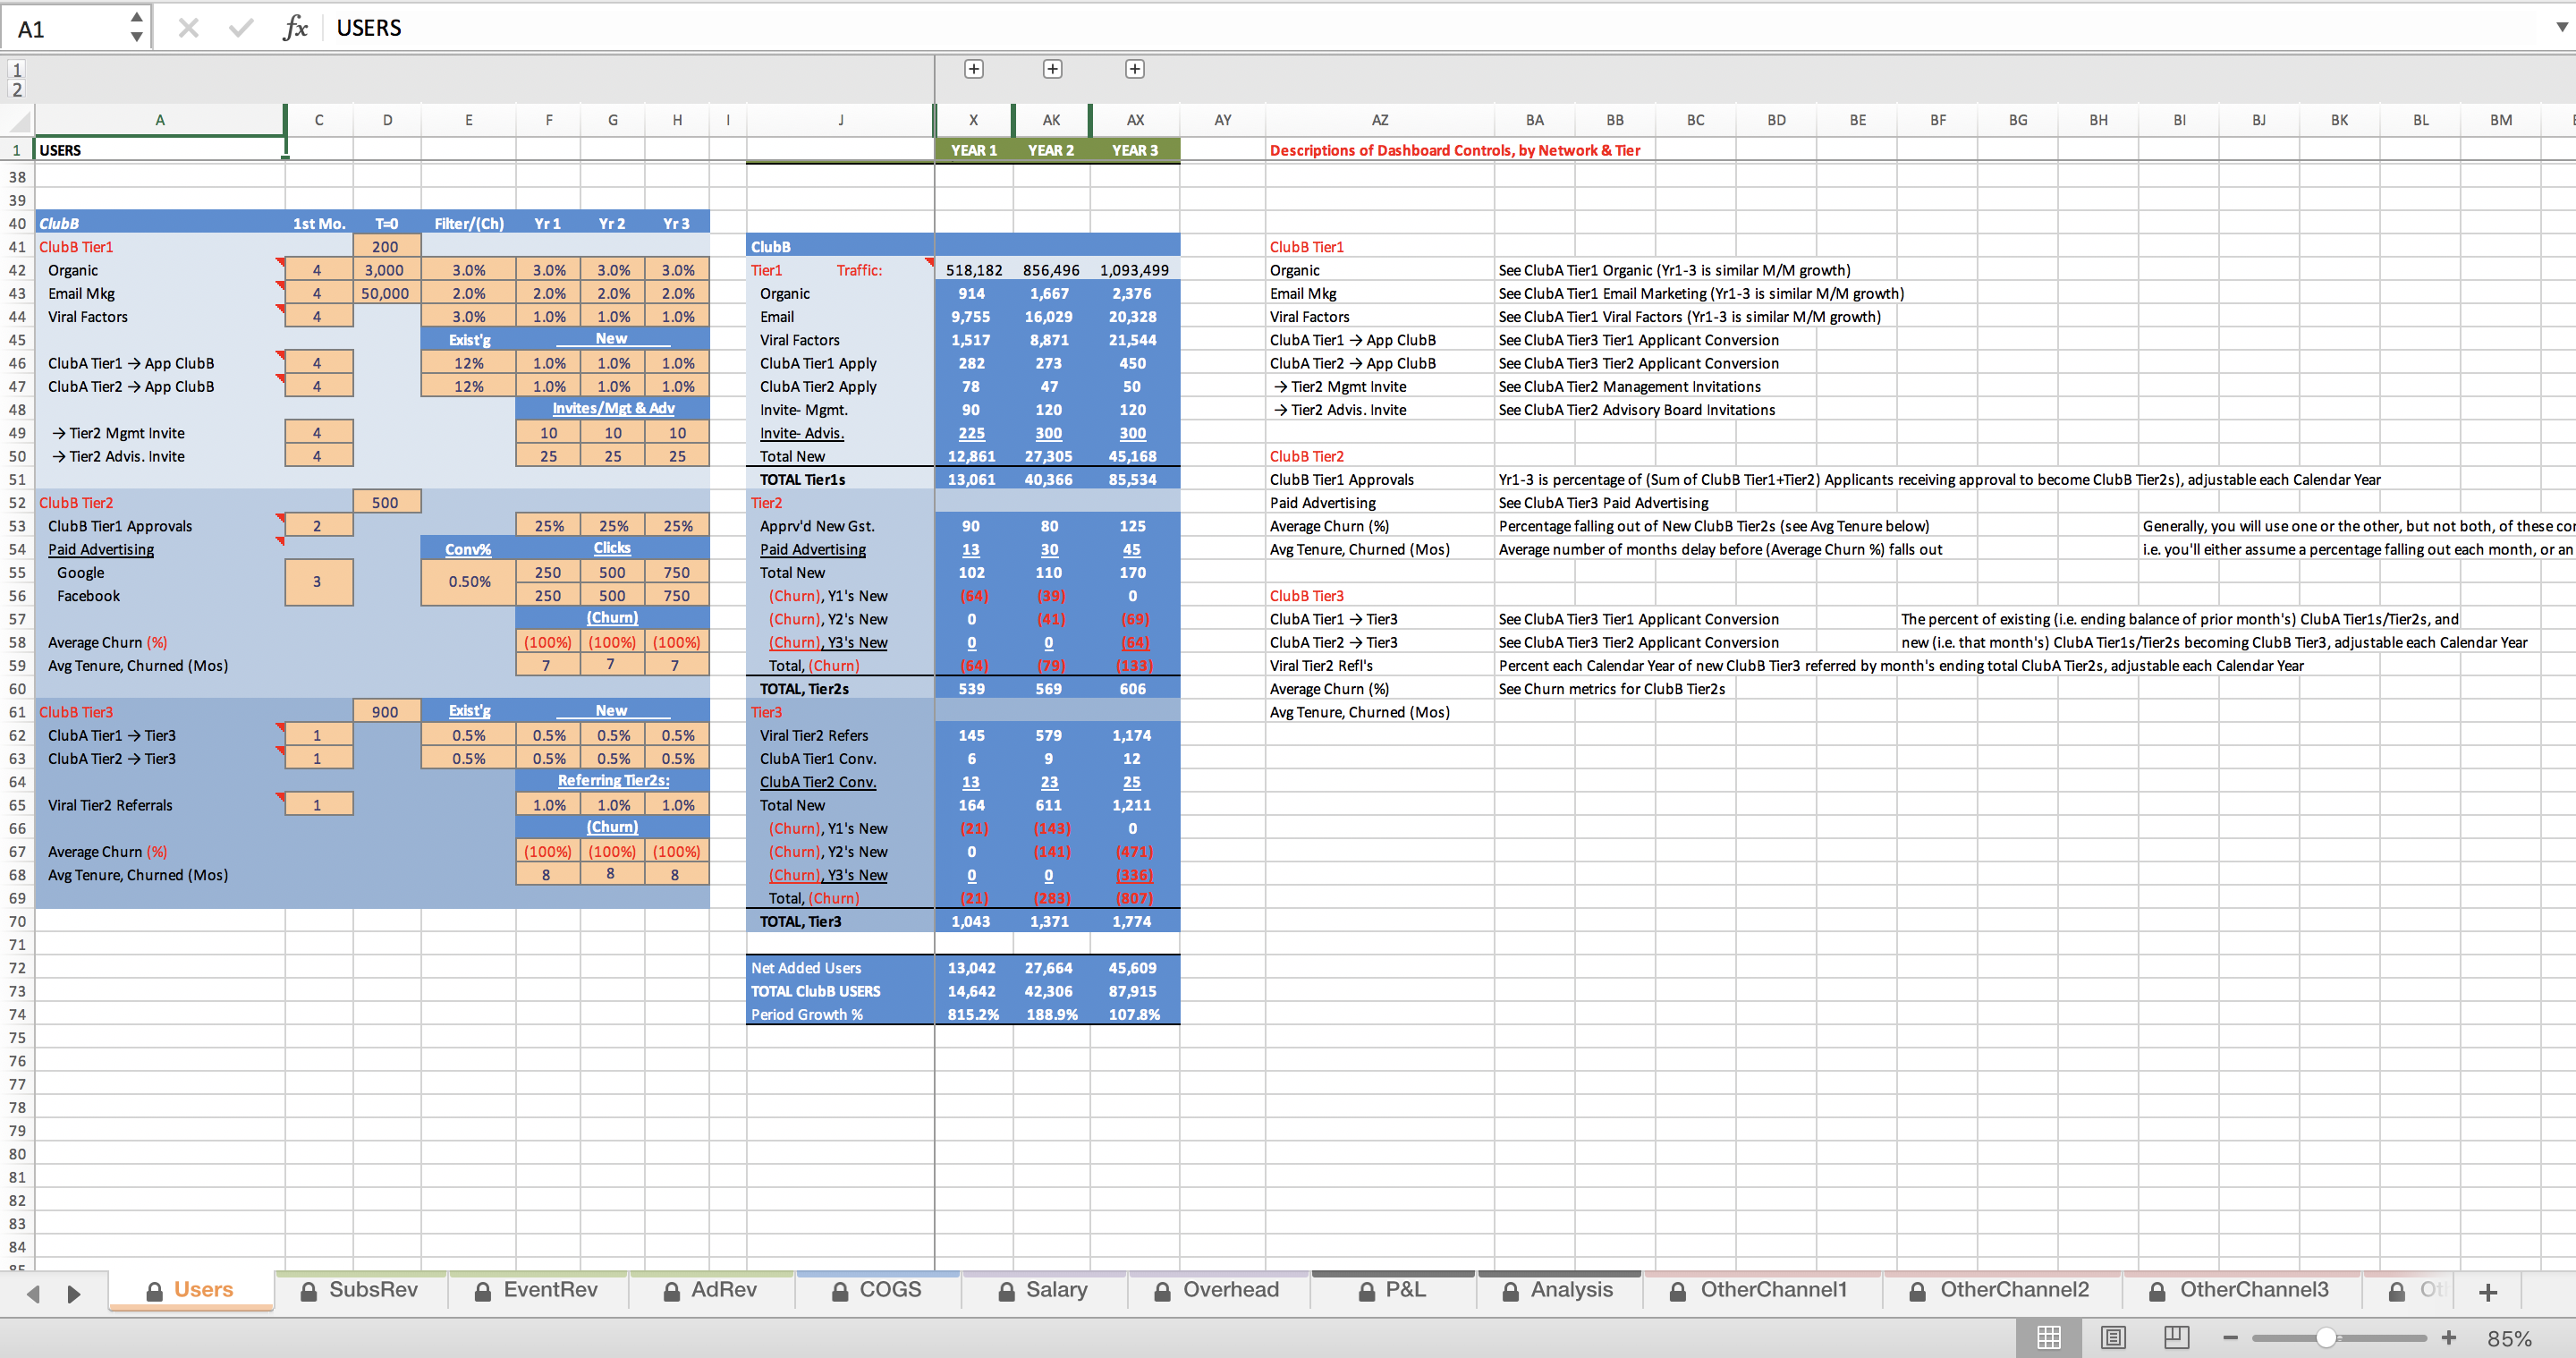The width and height of the screenshot is (2576, 1358).
Task: Switch to Normal view icon
Action: pyautogui.click(x=2049, y=1337)
